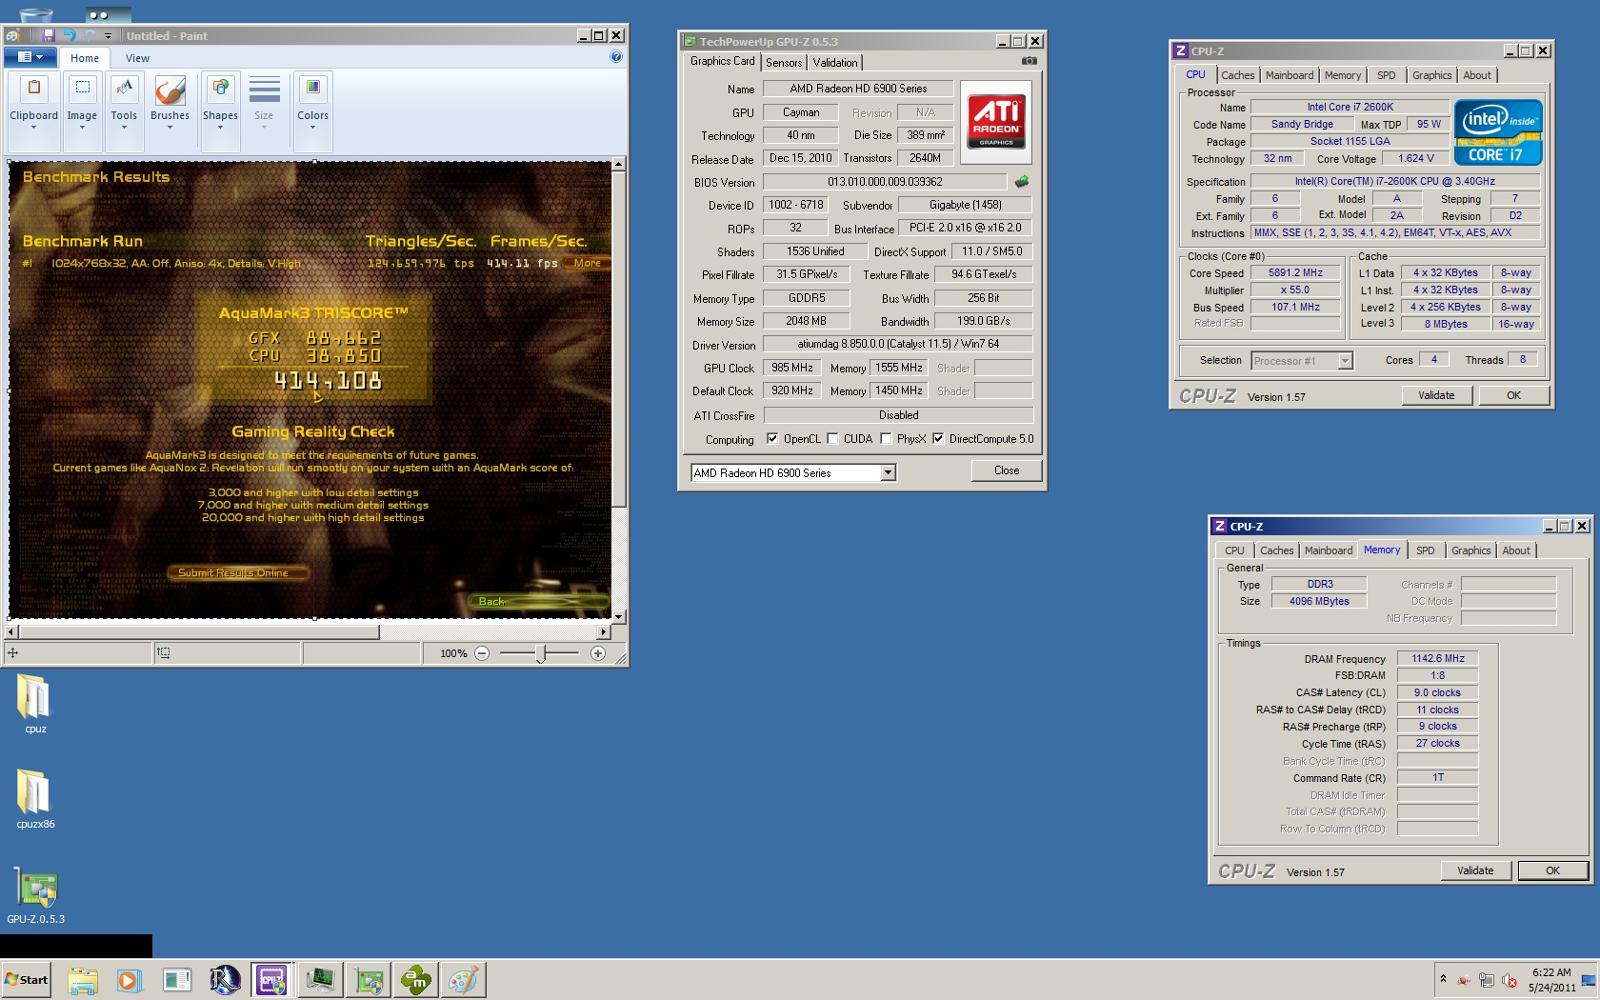This screenshot has width=1600, height=1000.
Task: Select the Brushes tool icon in Paint
Action: [170, 90]
